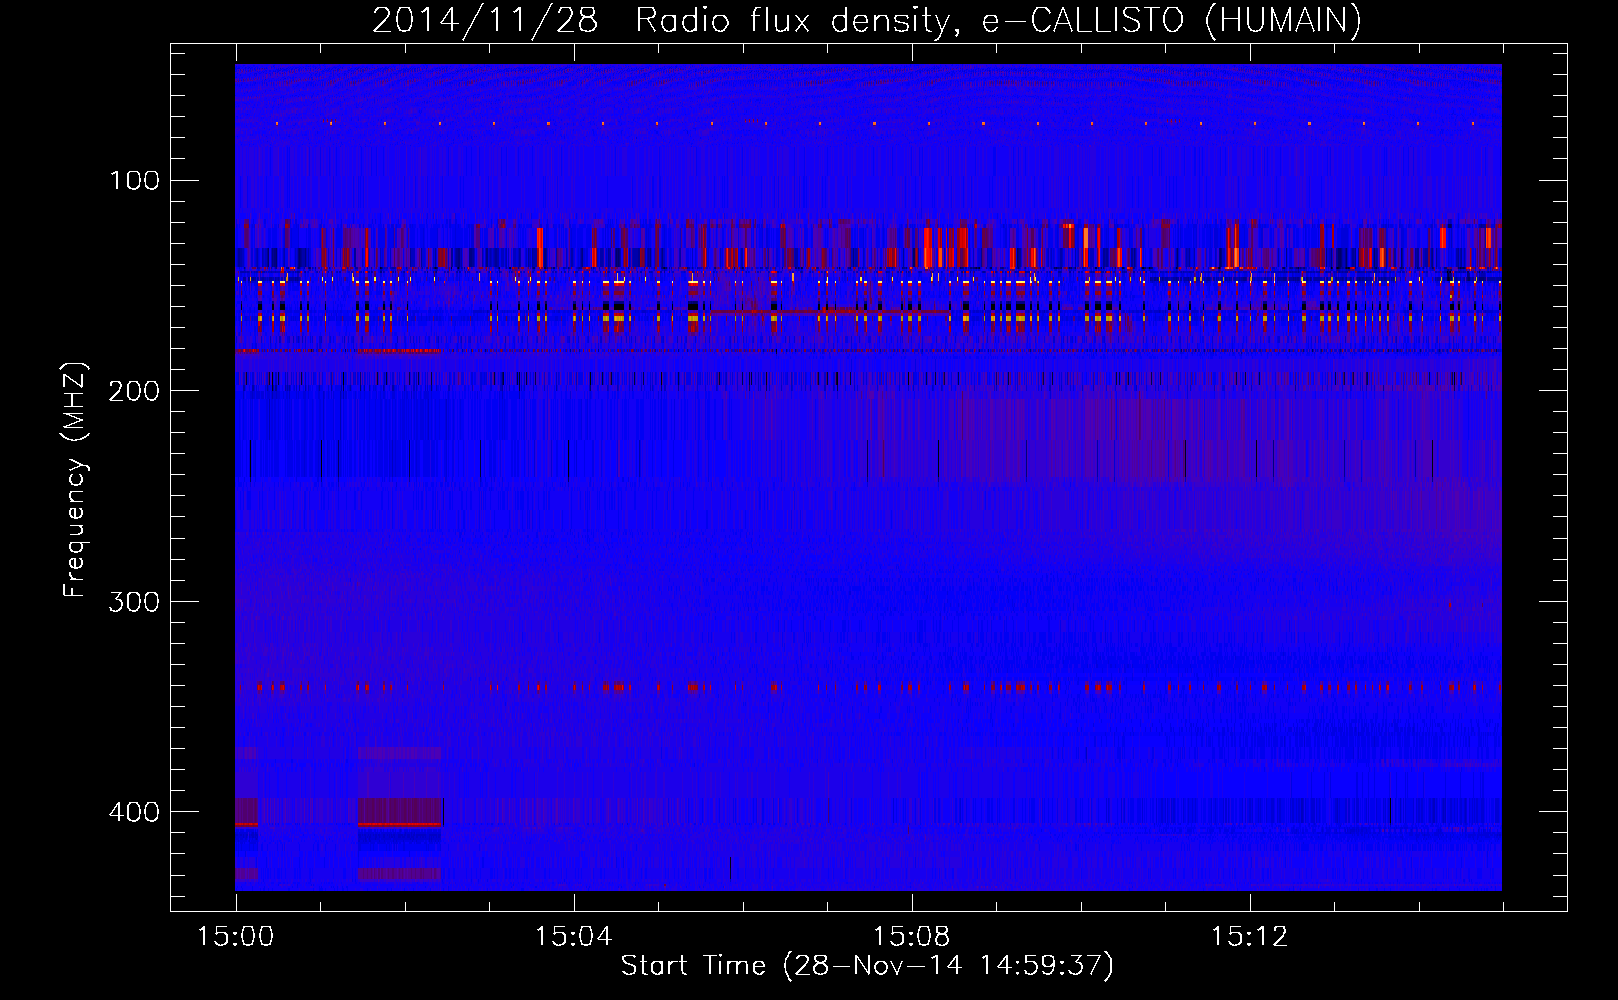1618x1000 pixels.
Task: Click the long red horizontal streak near 15:07
Action: [x=830, y=312]
